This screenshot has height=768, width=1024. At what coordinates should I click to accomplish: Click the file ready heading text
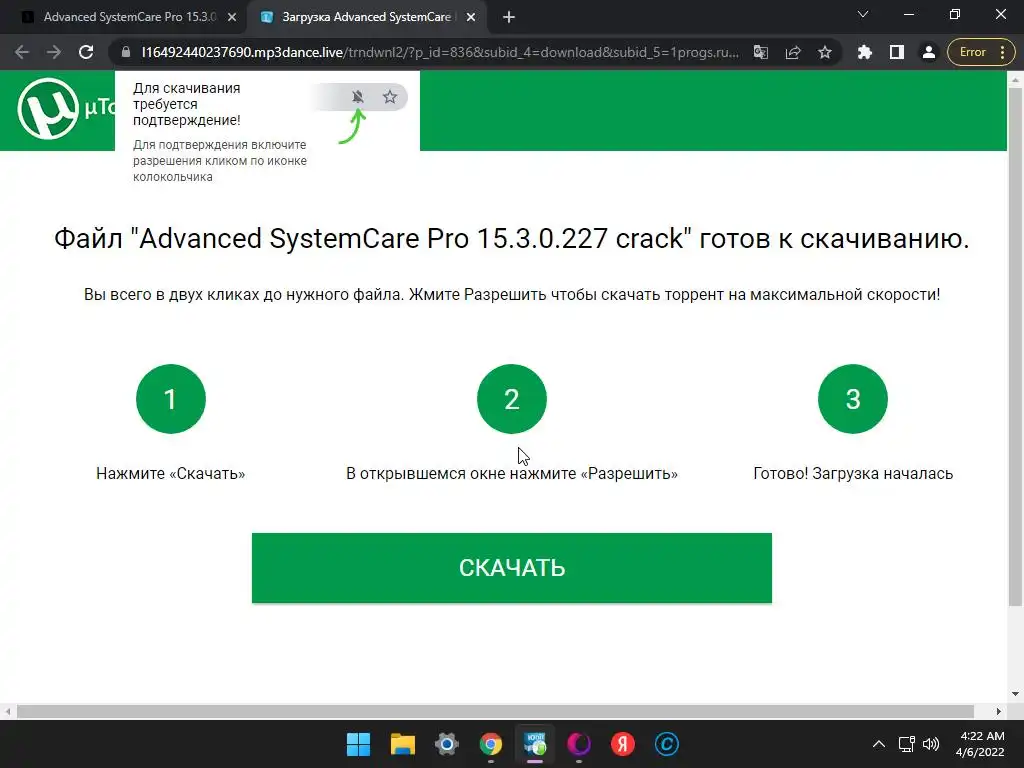[511, 238]
